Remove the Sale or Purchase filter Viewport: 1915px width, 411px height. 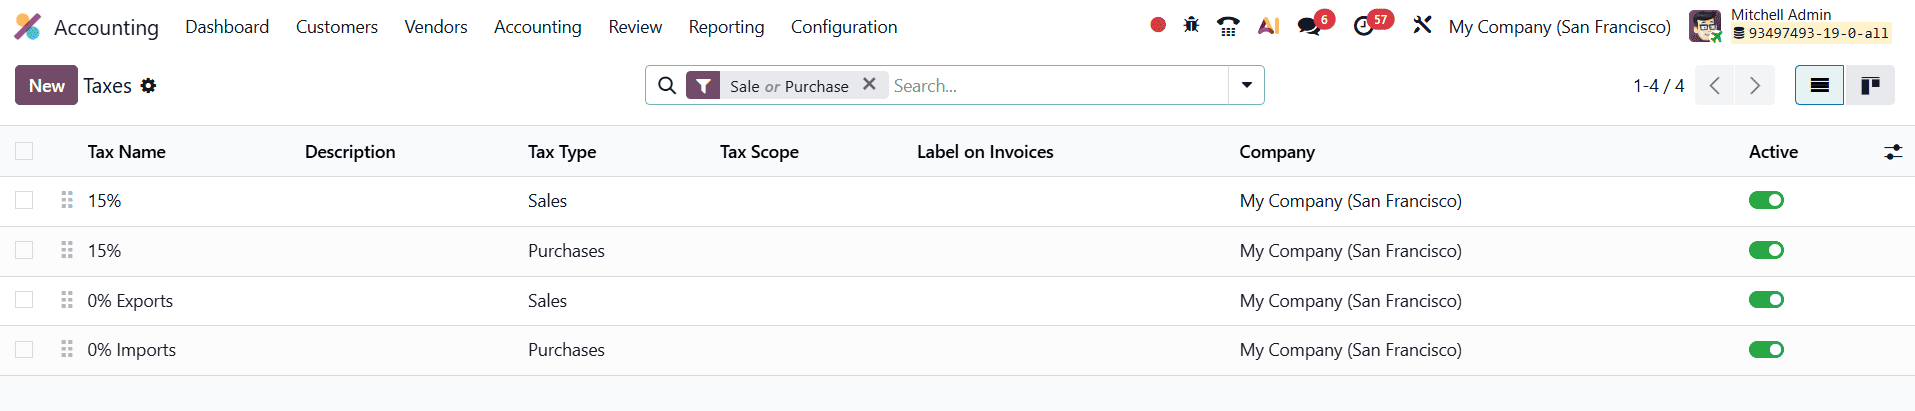(869, 85)
